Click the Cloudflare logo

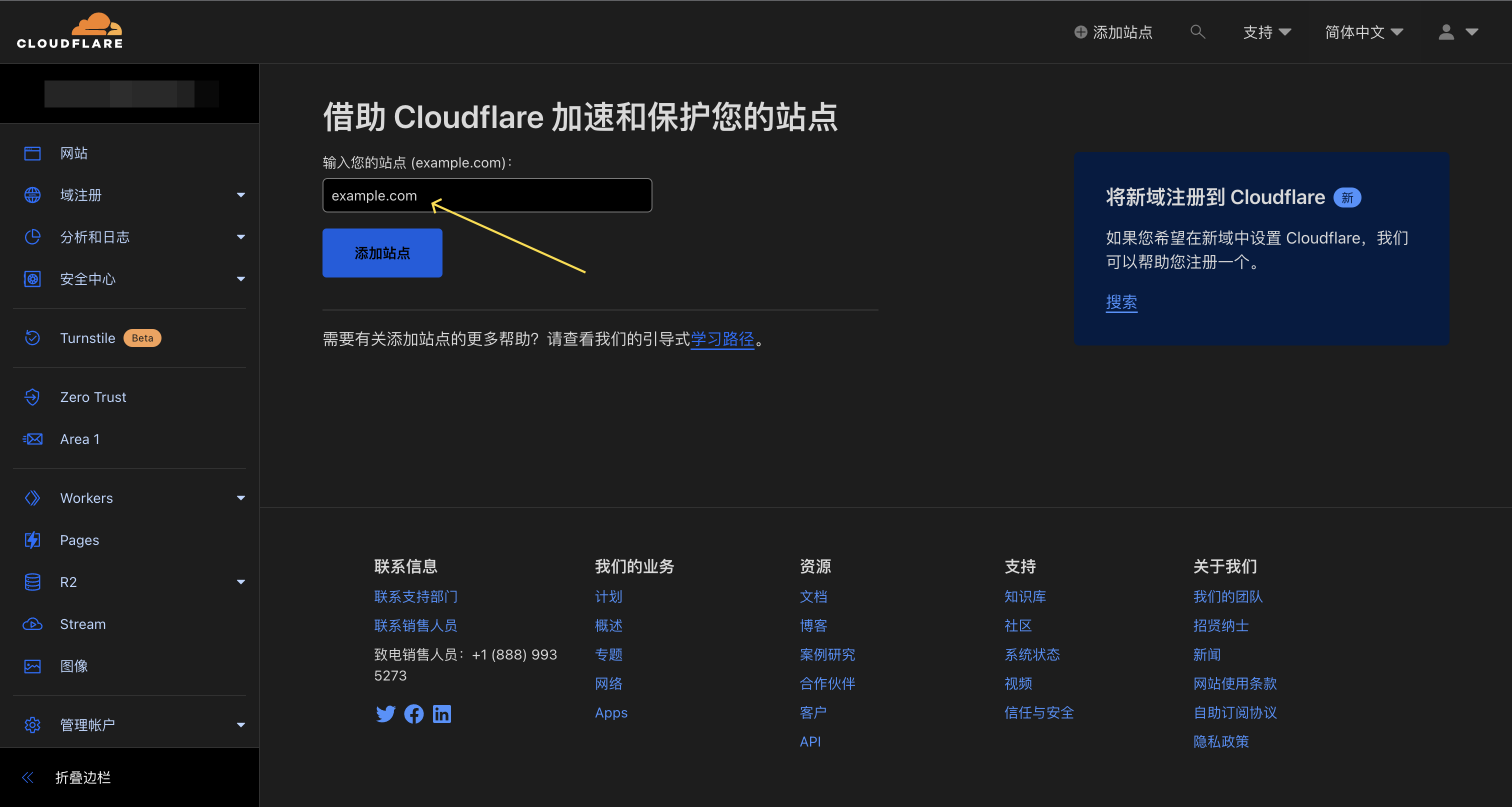(70, 31)
